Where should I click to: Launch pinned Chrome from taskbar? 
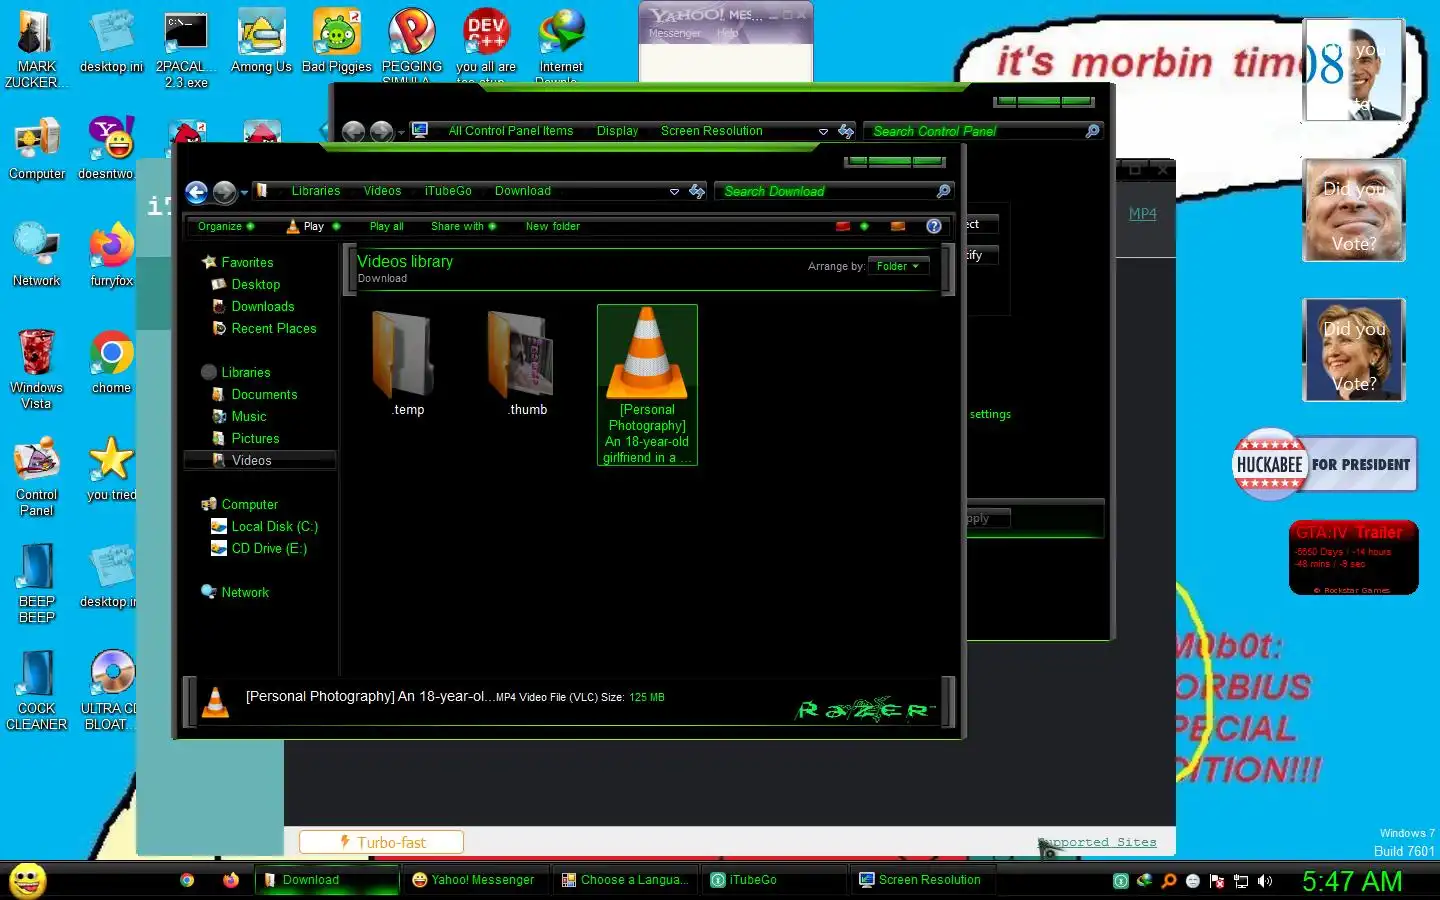point(187,880)
